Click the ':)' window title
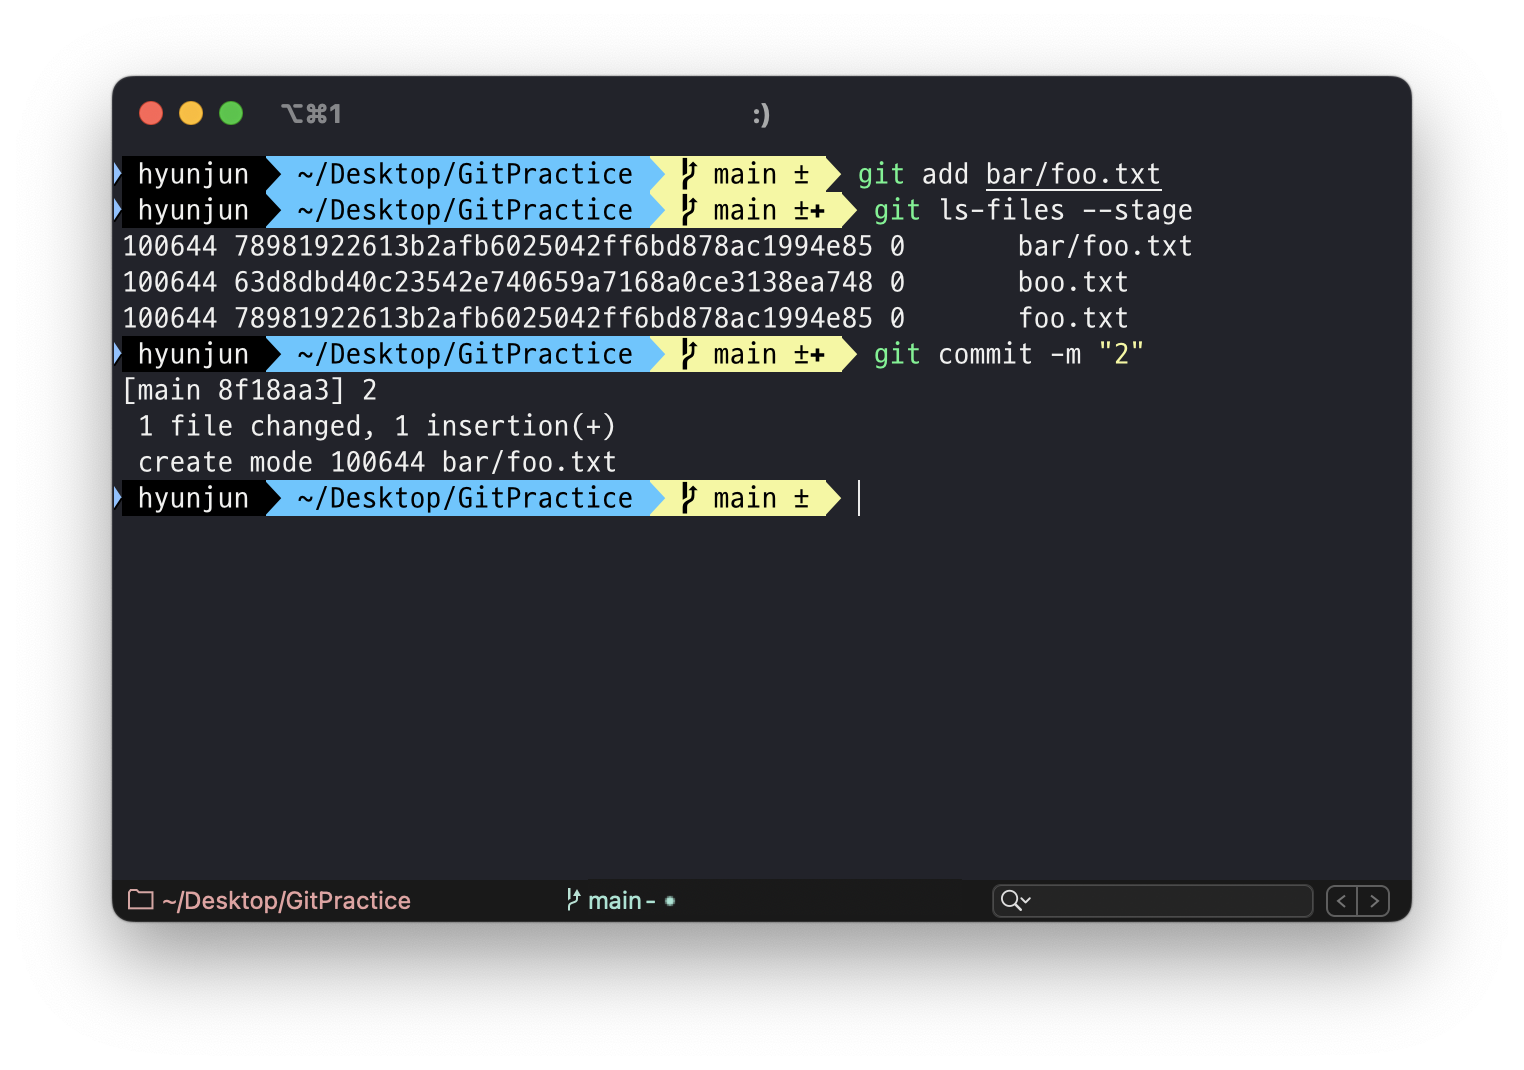Viewport: 1524px width, 1070px height. [761, 114]
